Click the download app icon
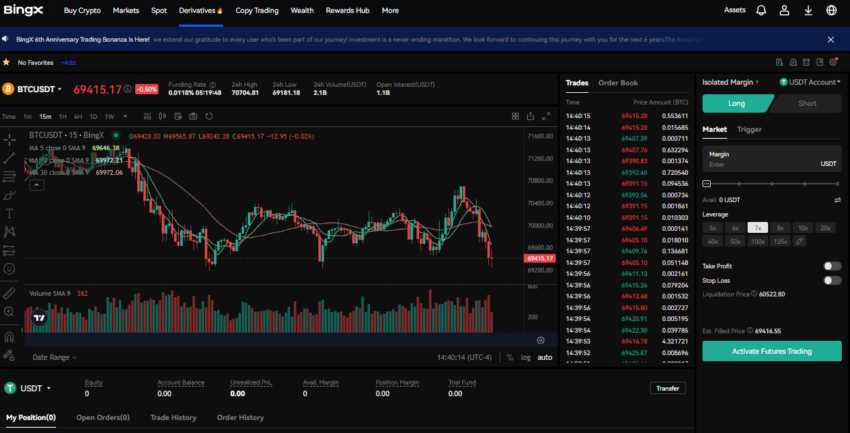850x433 pixels. pyautogui.click(x=809, y=10)
